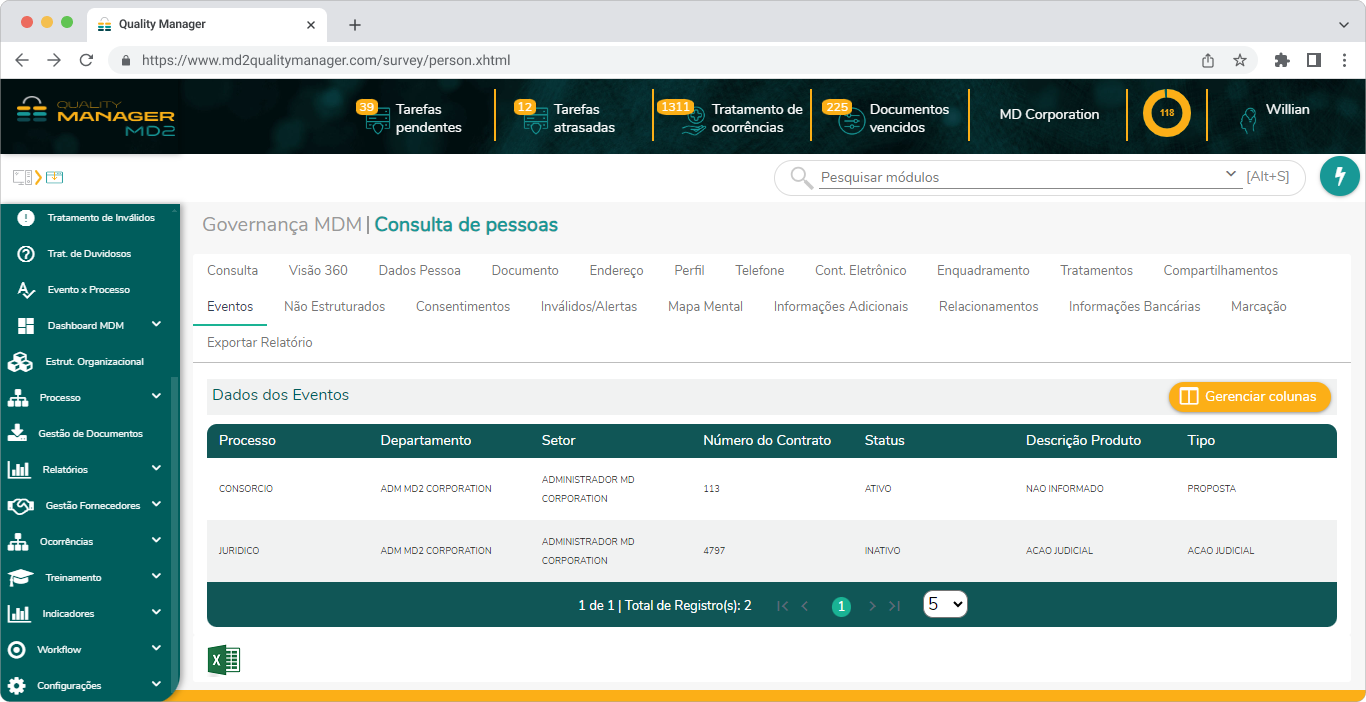Open the records-per-page dropdown showing 5

point(945,604)
